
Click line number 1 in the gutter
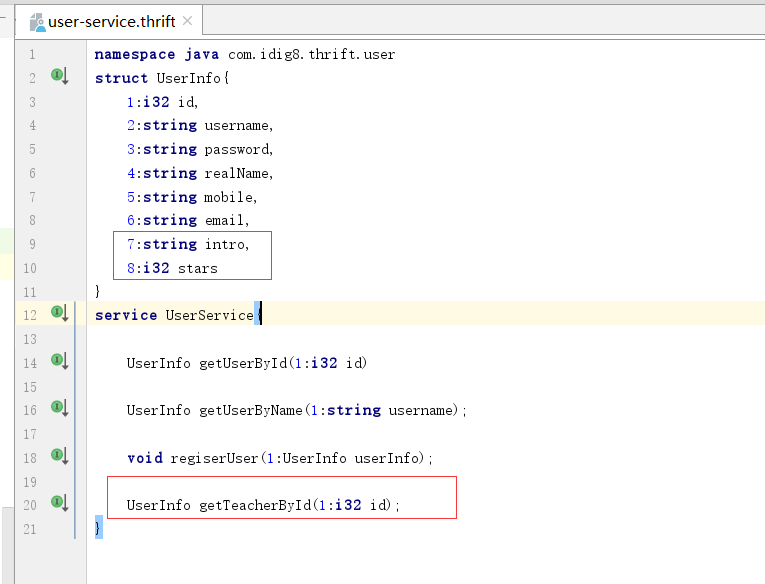pyautogui.click(x=32, y=54)
